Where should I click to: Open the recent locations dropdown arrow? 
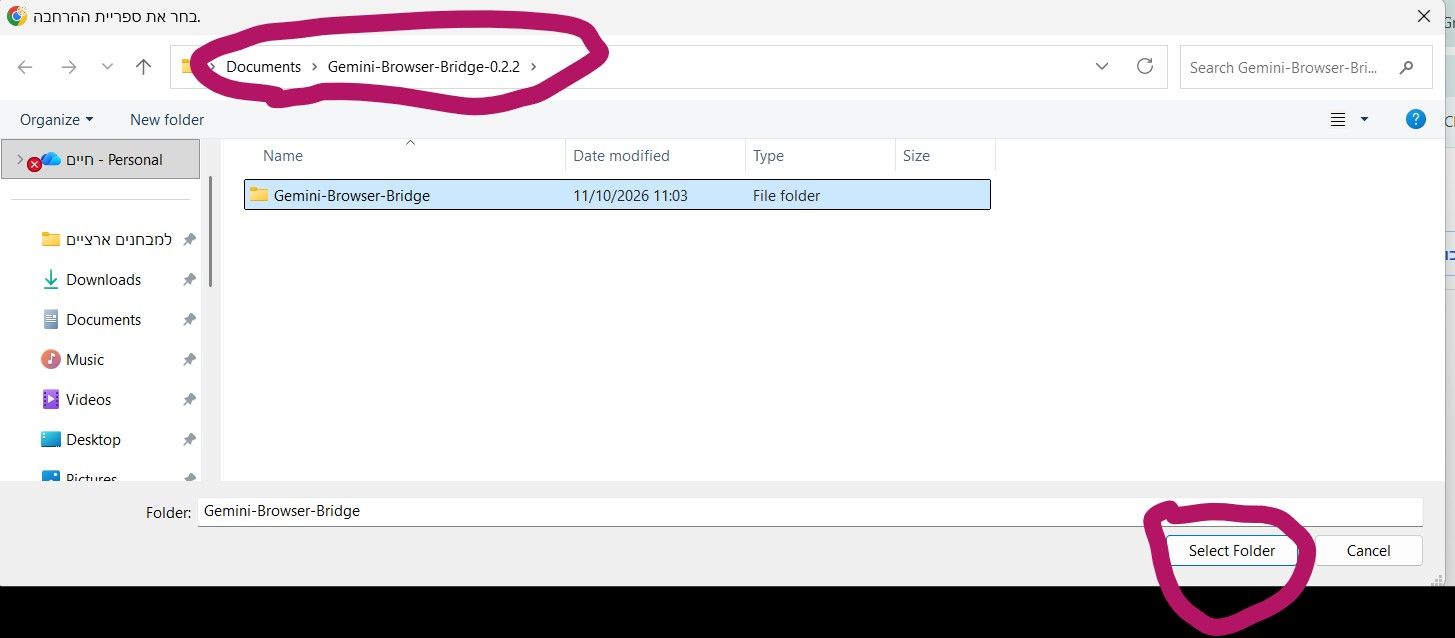point(107,67)
